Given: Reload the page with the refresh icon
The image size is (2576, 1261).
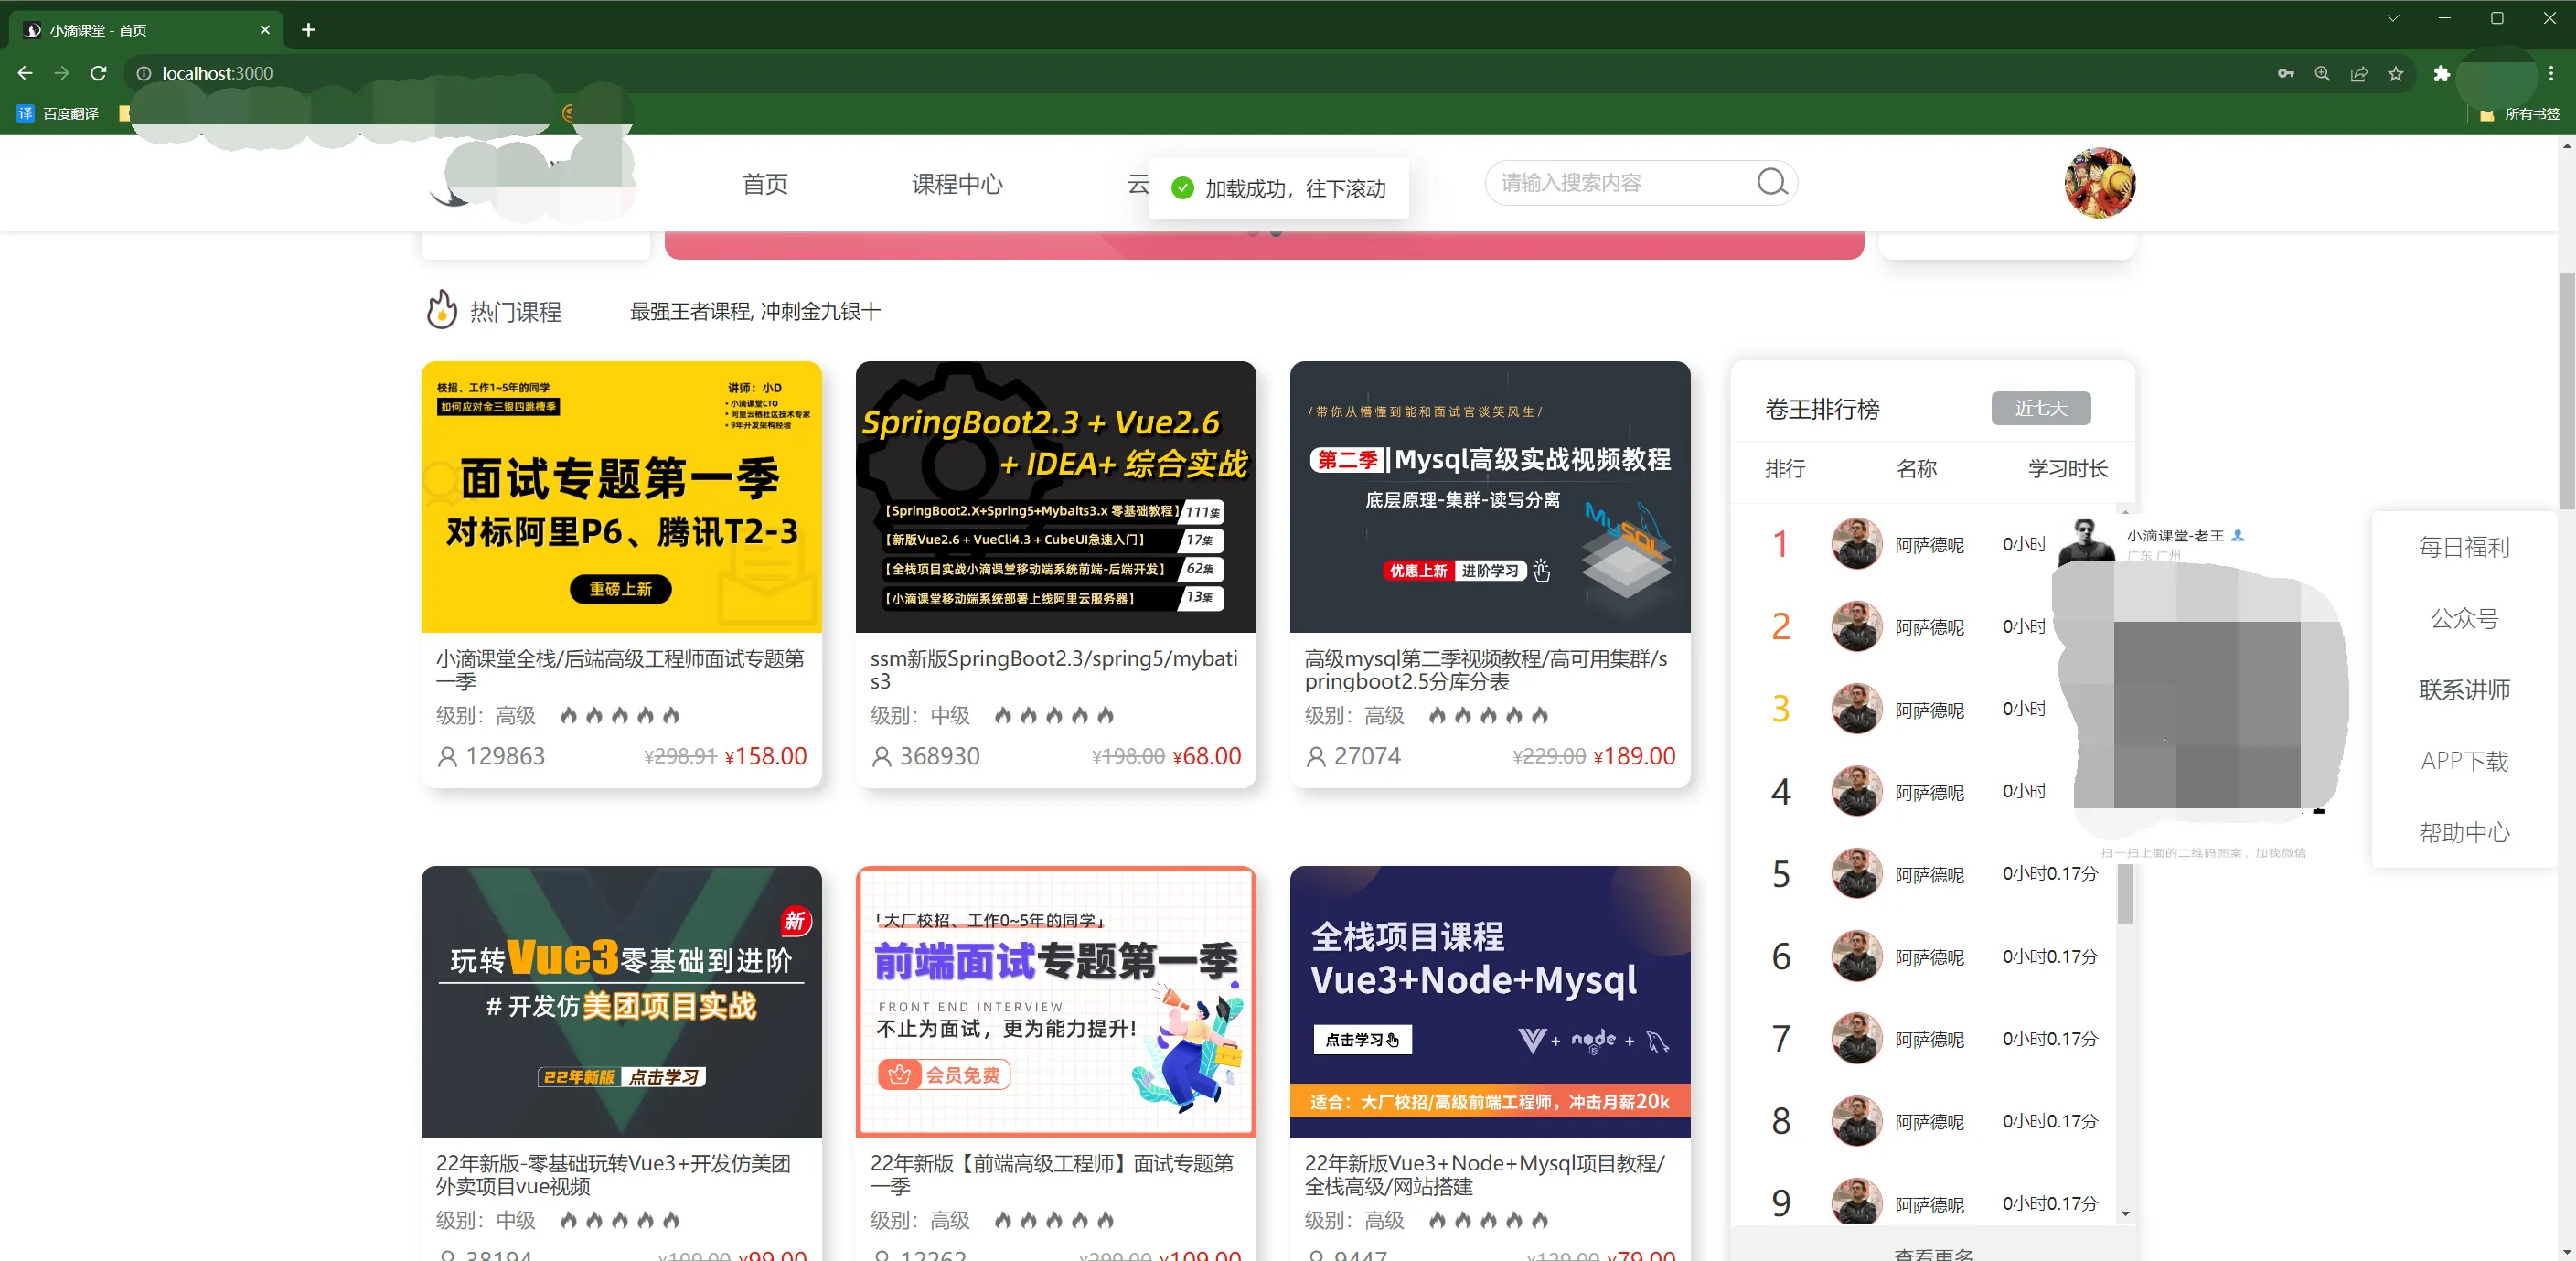Looking at the screenshot, I should 98,73.
